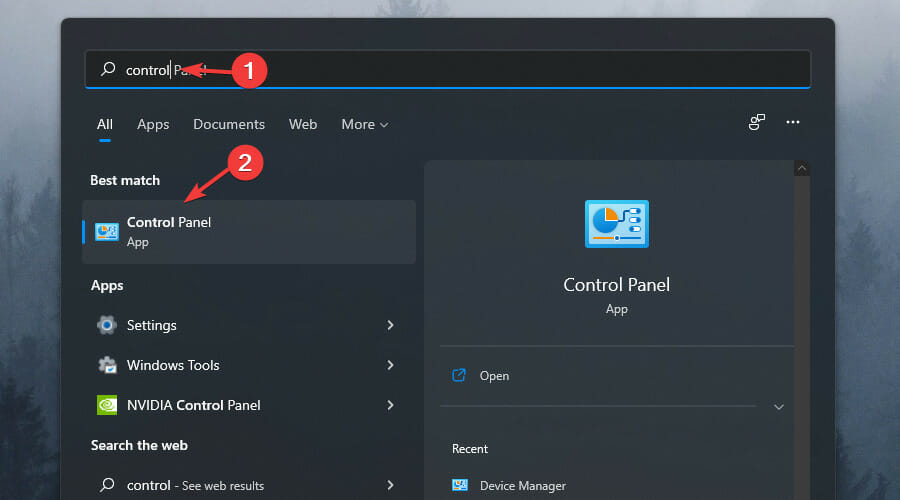The height and width of the screenshot is (500, 900).
Task: Switch to the Web filter tab
Action: (x=302, y=125)
